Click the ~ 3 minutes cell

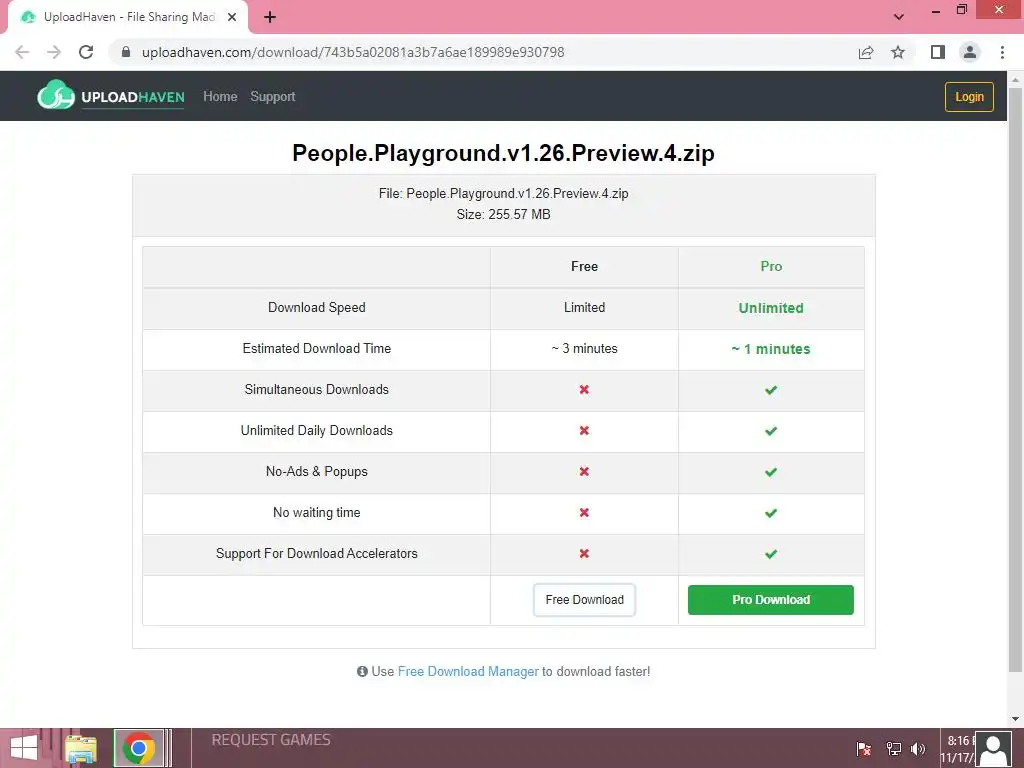[584, 349]
